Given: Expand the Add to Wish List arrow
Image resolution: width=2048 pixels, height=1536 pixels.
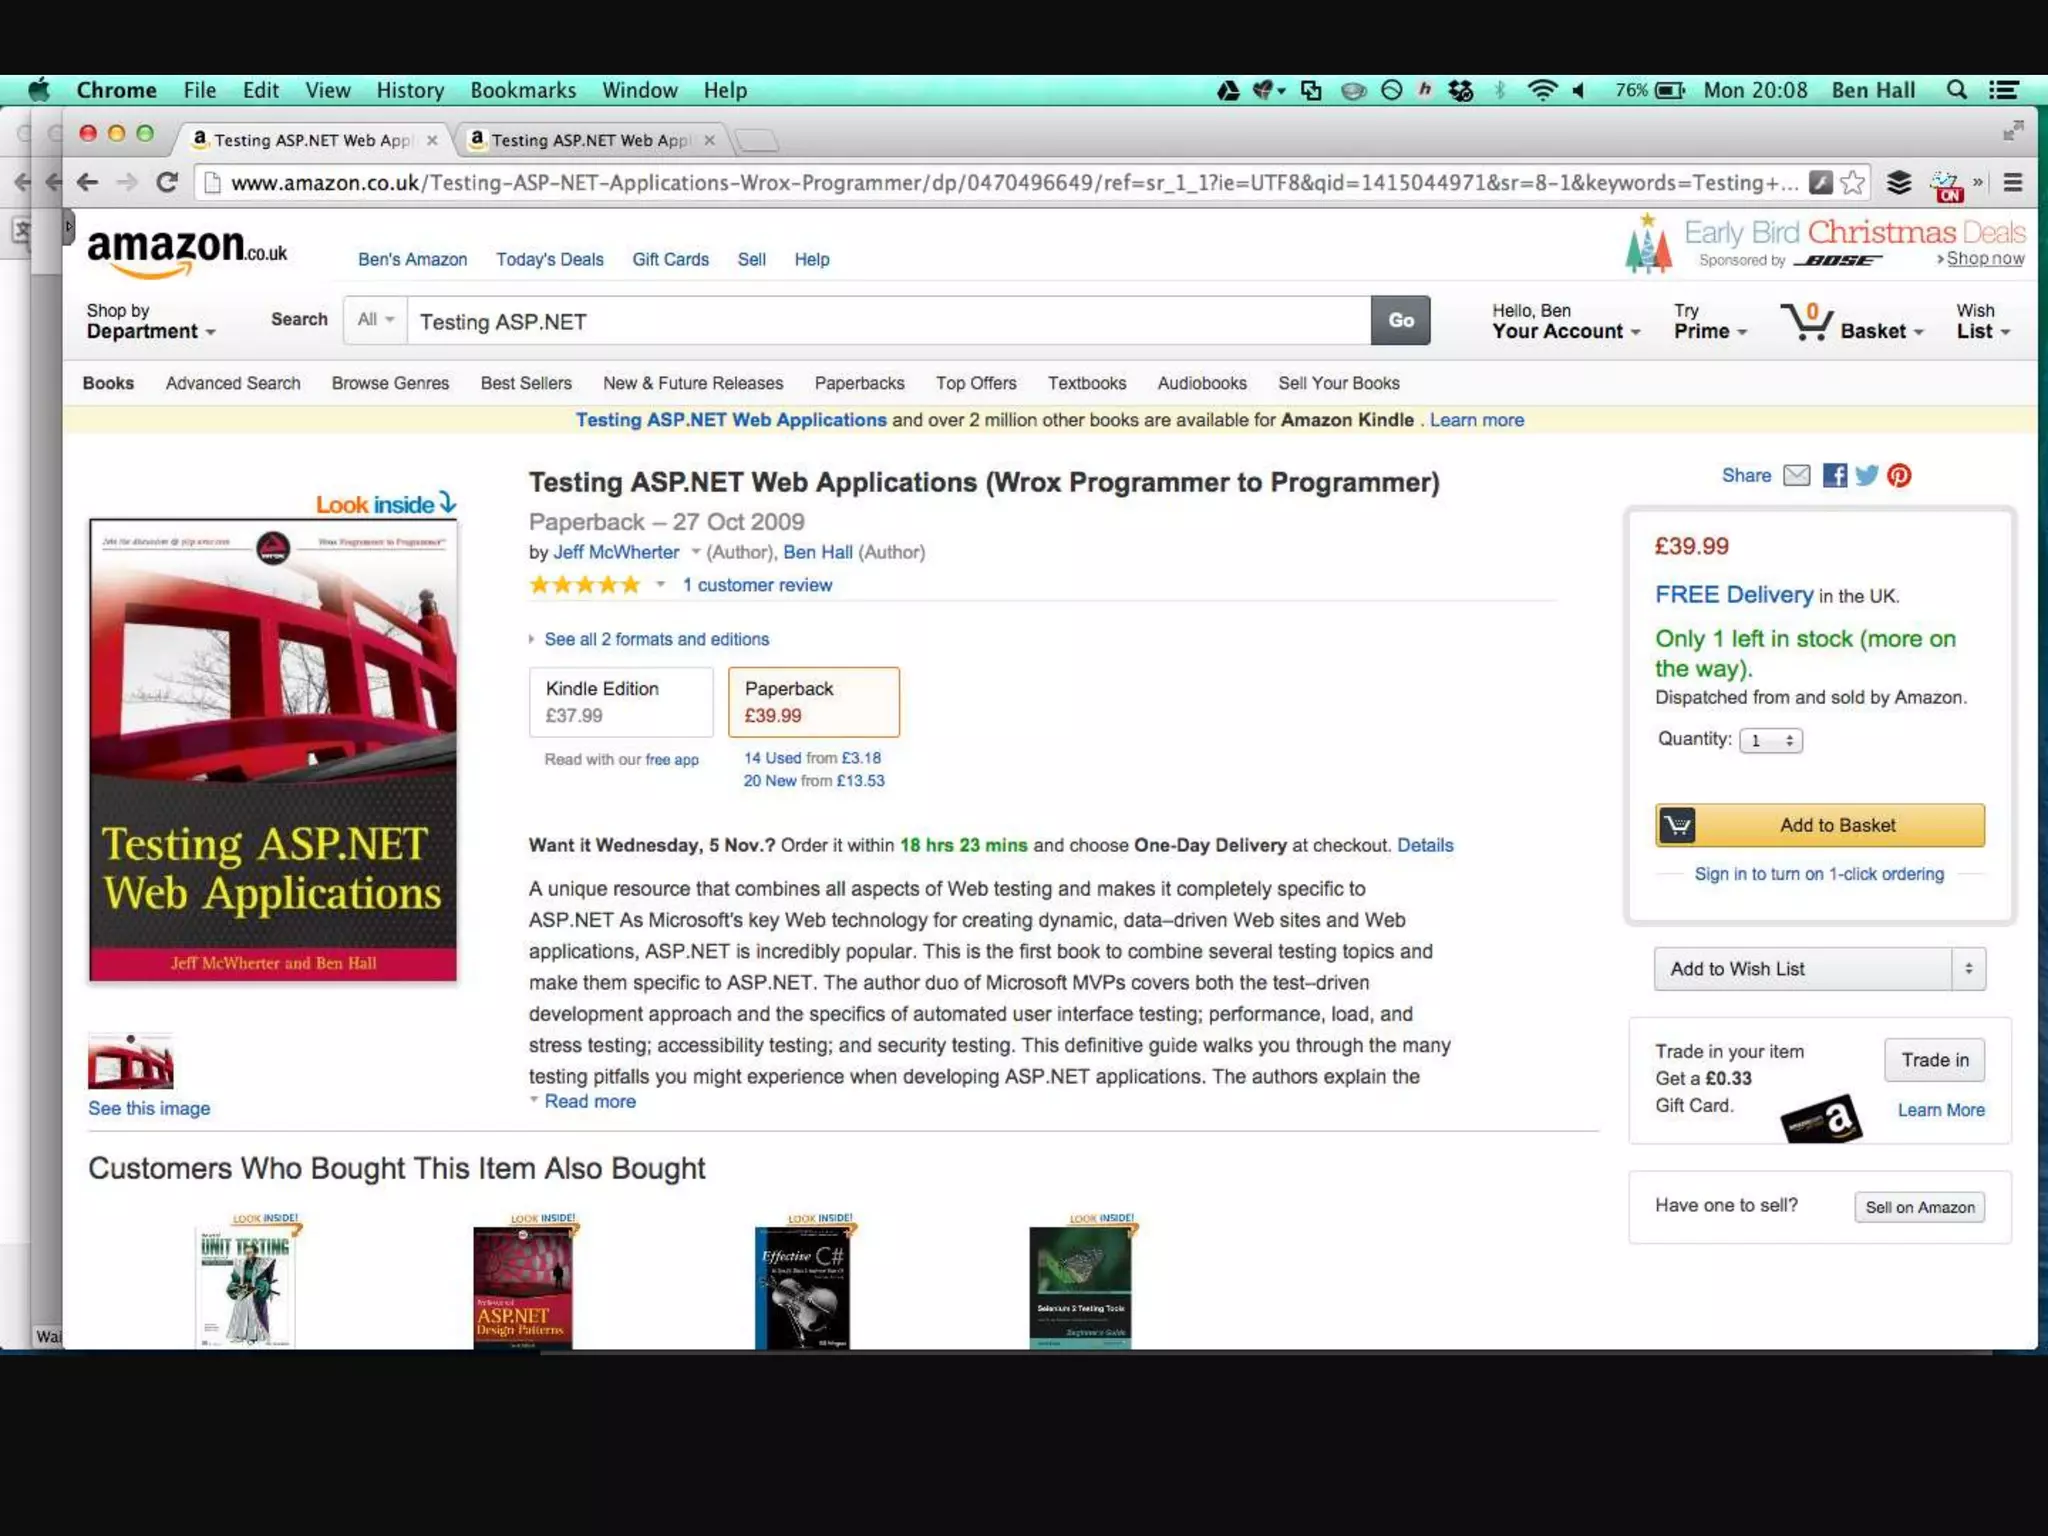Looking at the screenshot, I should [x=1968, y=968].
